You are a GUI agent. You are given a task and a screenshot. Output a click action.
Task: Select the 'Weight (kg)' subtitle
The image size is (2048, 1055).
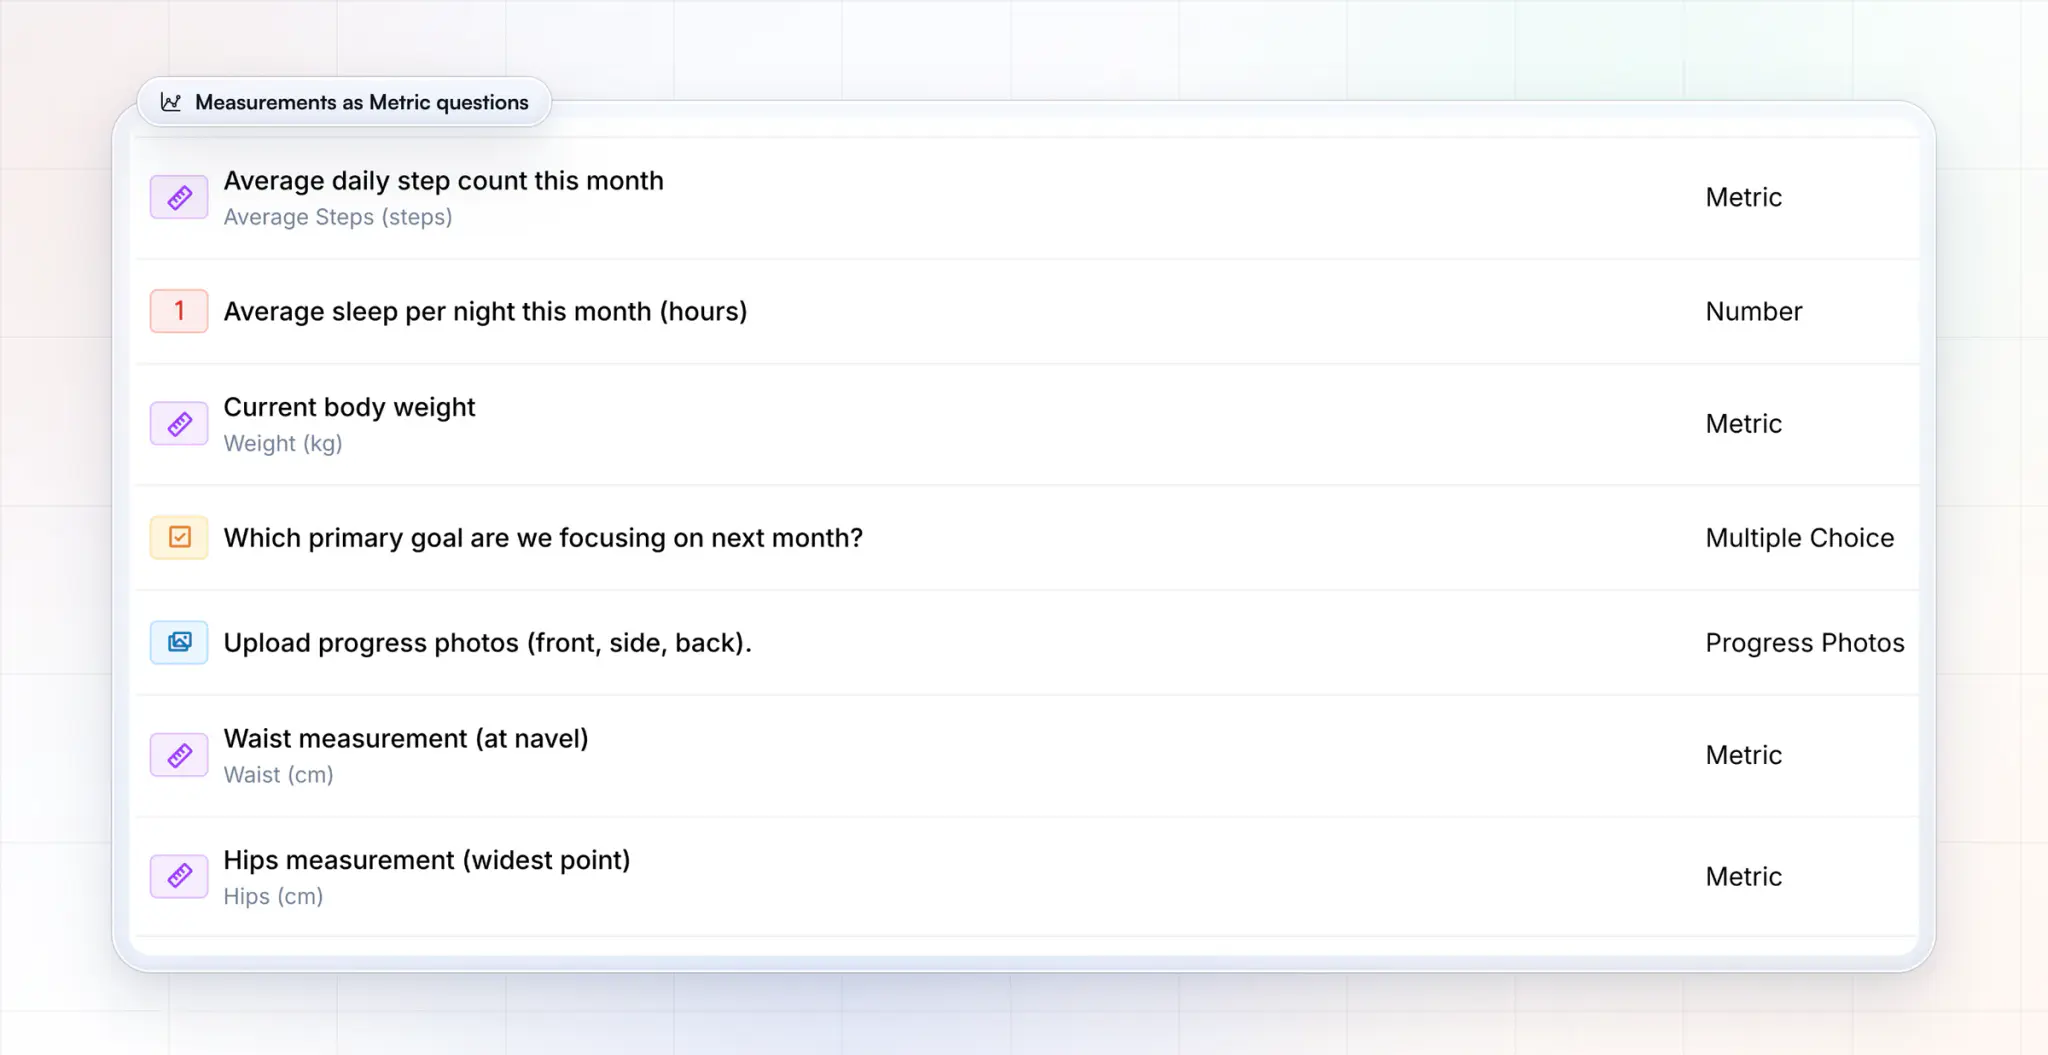(282, 443)
